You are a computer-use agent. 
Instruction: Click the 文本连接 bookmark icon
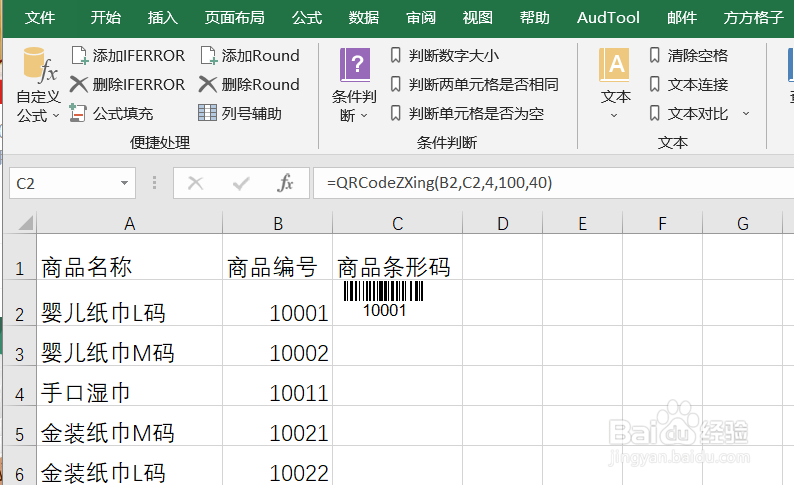(x=654, y=84)
